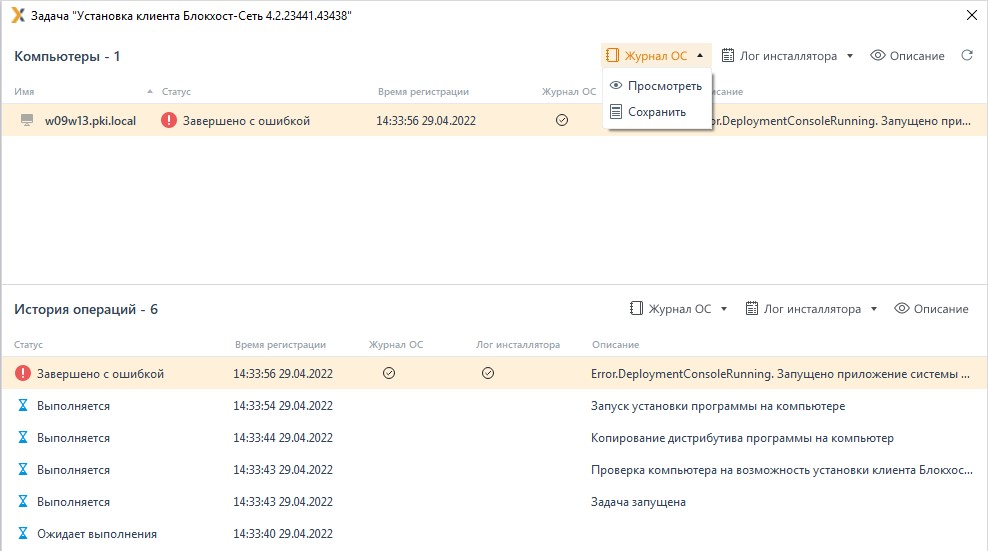Click the Журнал ОС column header in the computers table
Screen dimensions: 988x551
(568, 91)
